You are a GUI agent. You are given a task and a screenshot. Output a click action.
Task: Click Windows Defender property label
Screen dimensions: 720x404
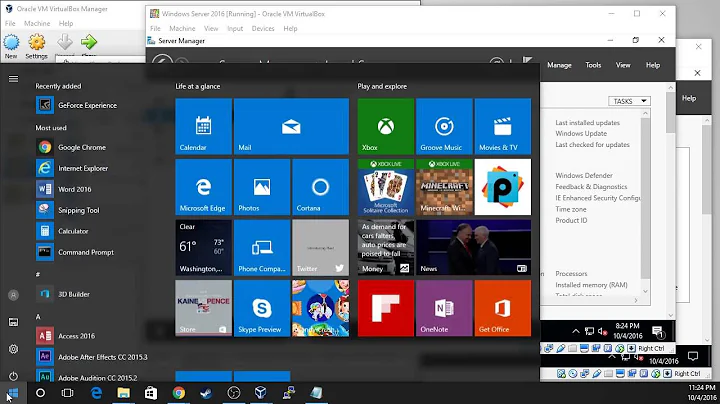click(x=584, y=175)
